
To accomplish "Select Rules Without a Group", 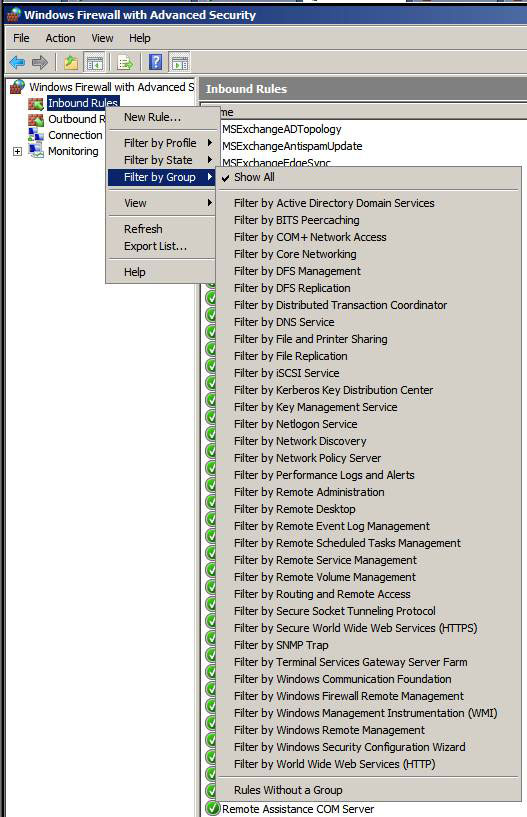I will click(x=369, y=790).
